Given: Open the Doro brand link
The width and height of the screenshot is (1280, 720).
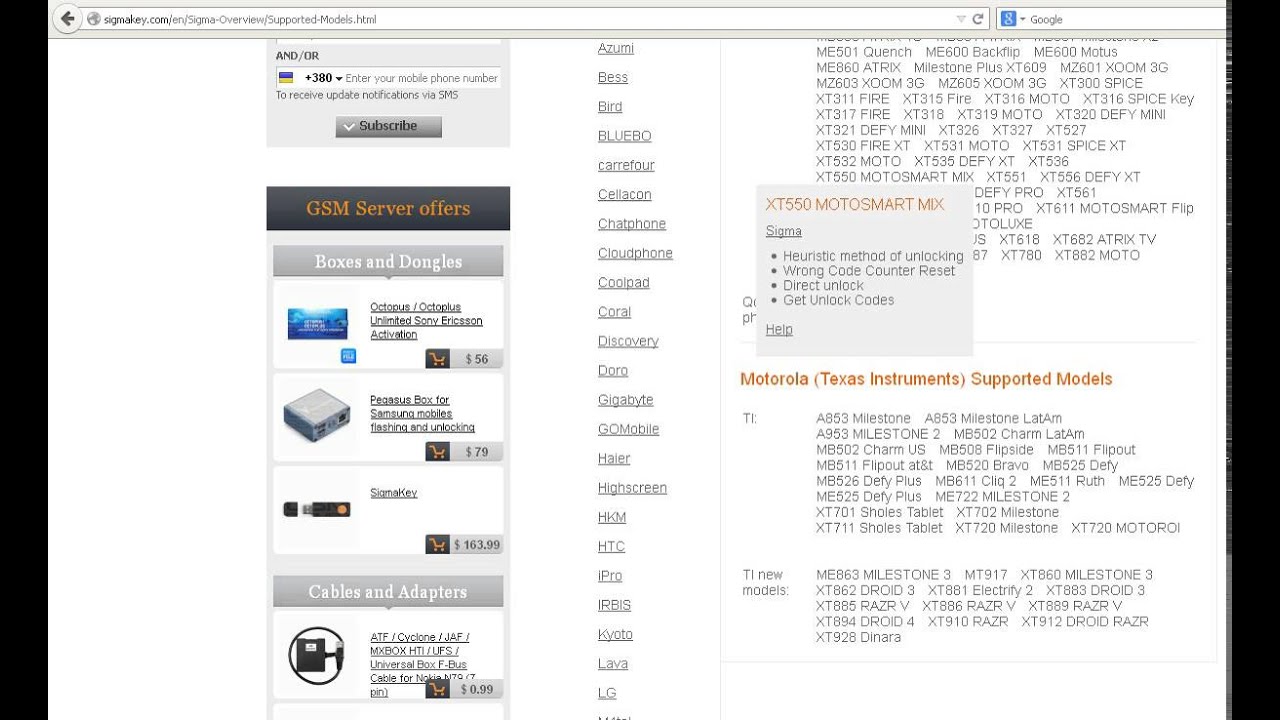Looking at the screenshot, I should [613, 370].
